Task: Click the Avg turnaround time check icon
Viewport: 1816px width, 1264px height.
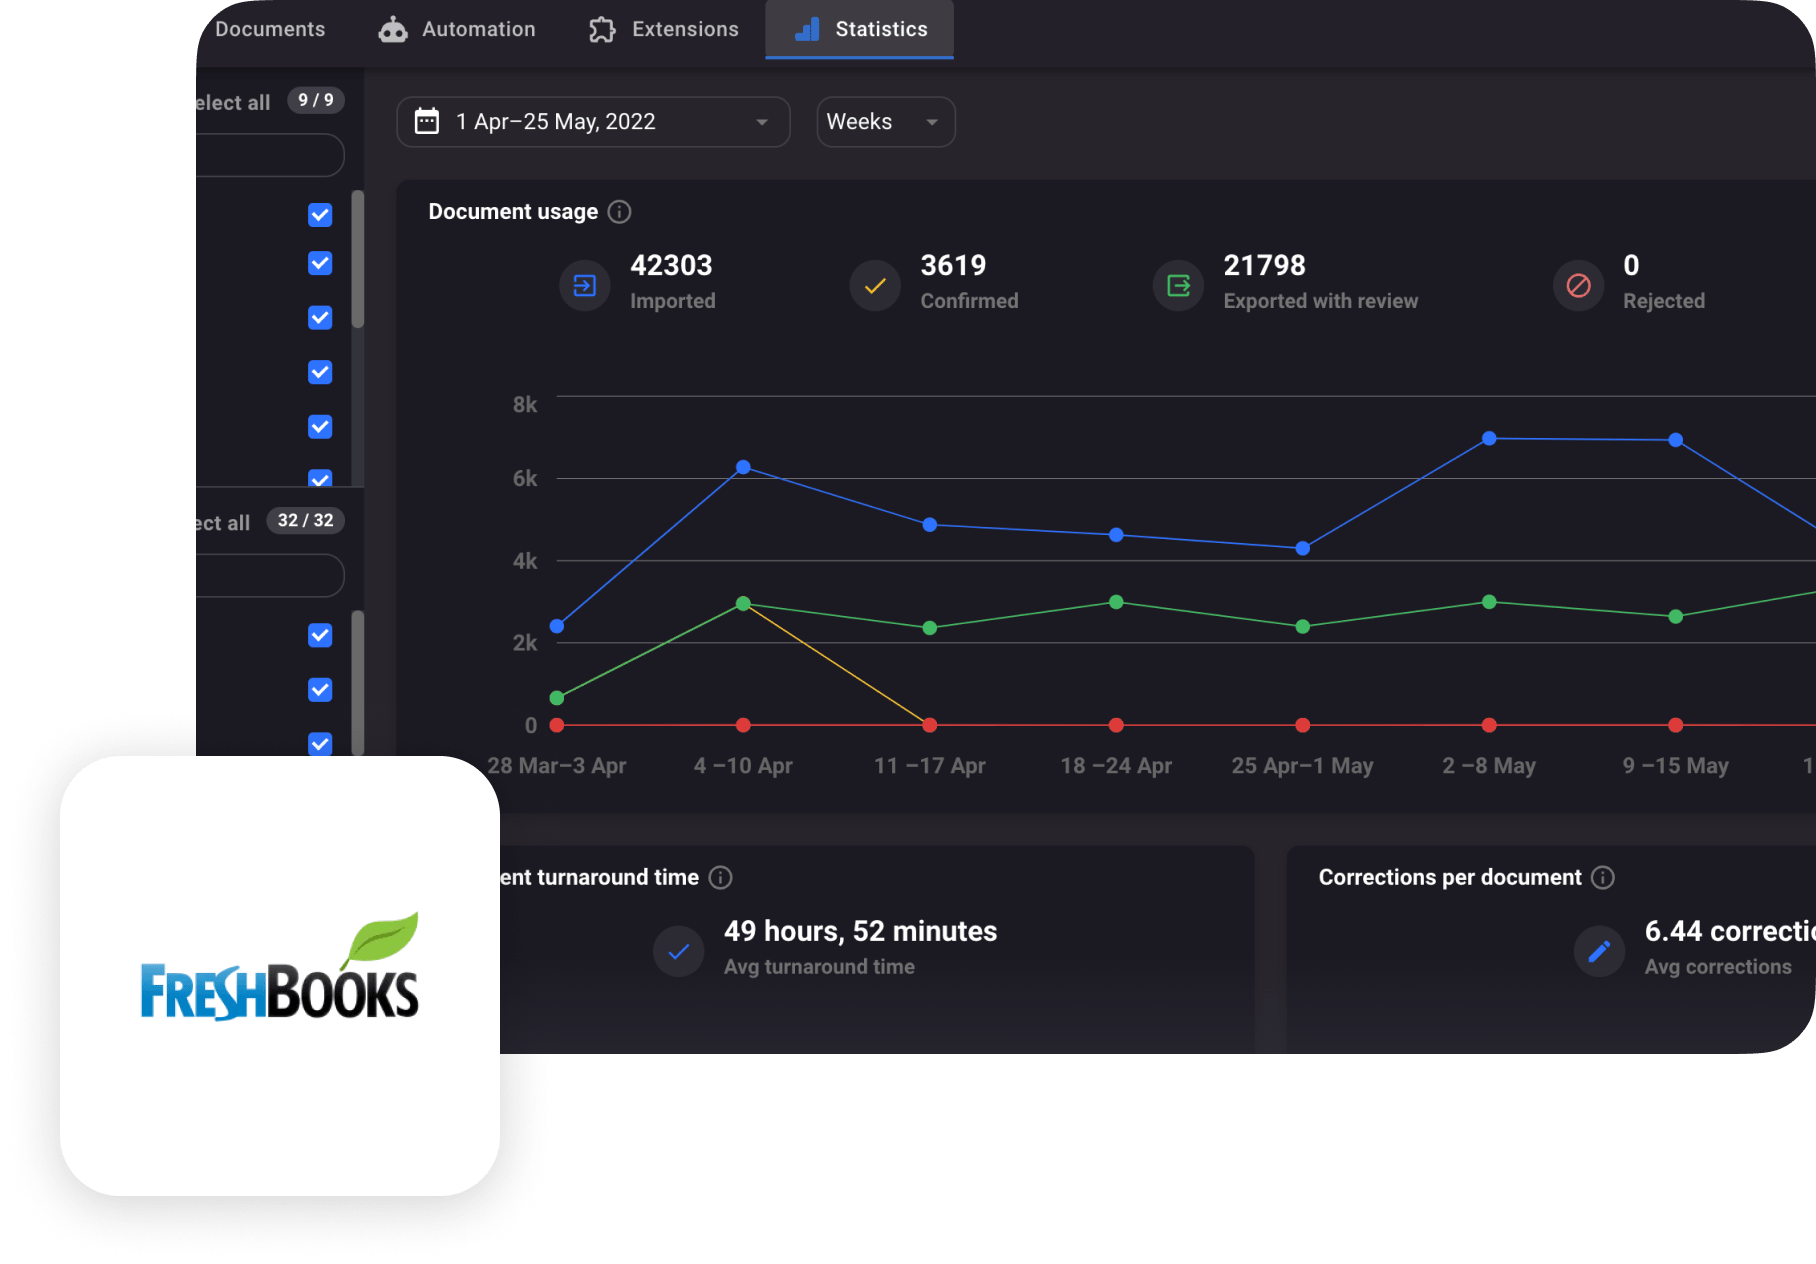Action: point(679,952)
